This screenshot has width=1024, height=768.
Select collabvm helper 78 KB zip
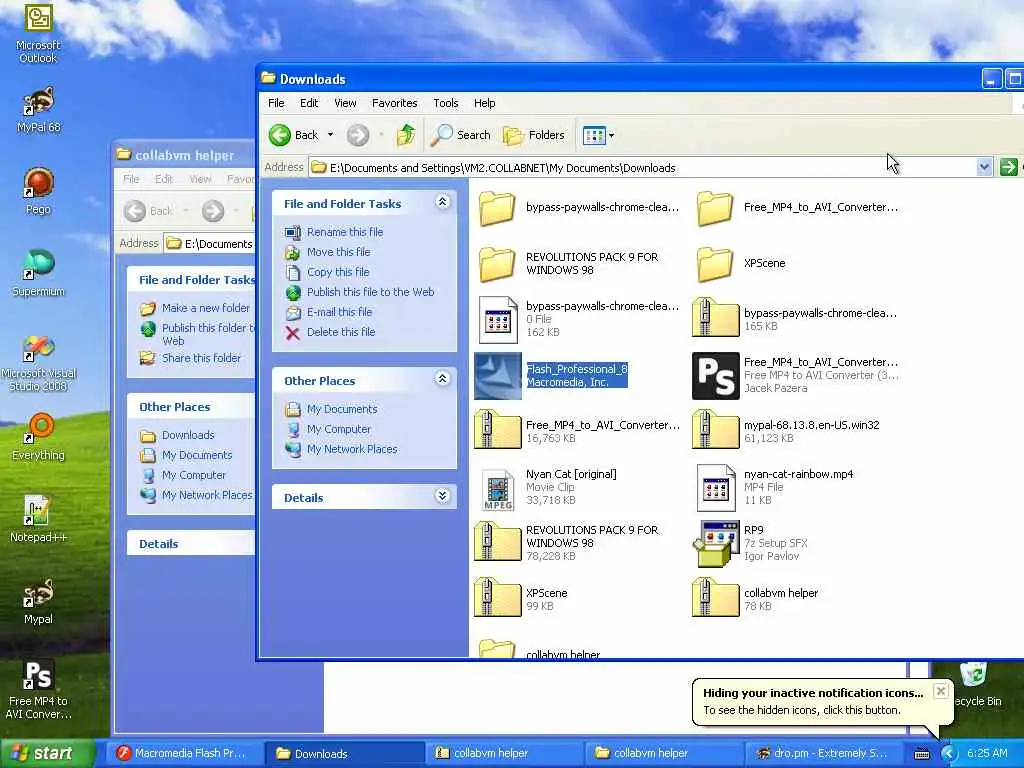[755, 599]
